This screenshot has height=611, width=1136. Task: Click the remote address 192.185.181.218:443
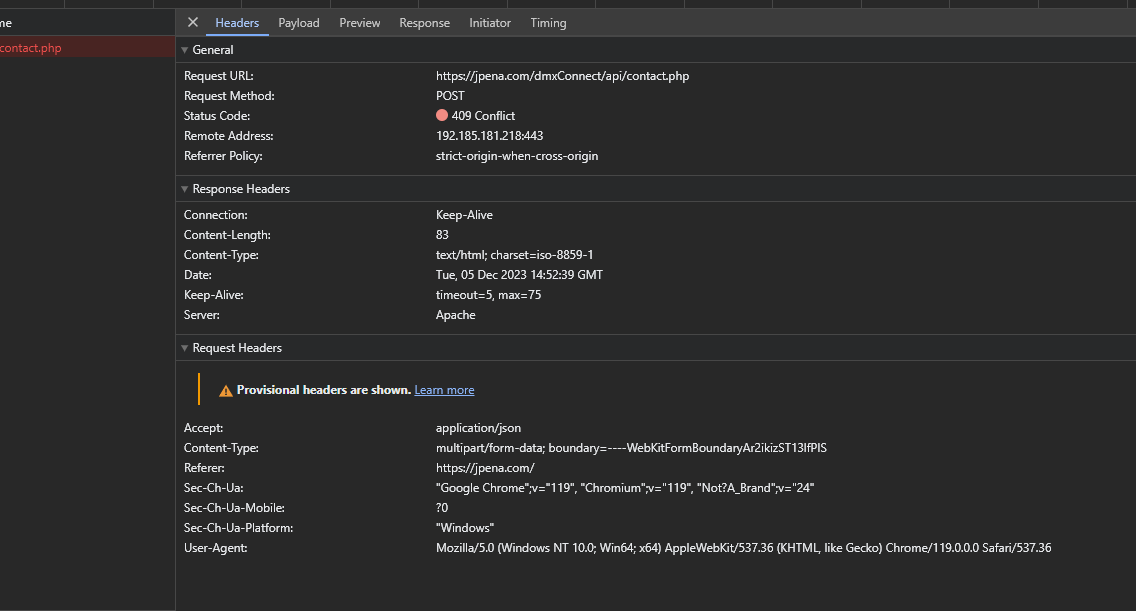click(x=490, y=136)
